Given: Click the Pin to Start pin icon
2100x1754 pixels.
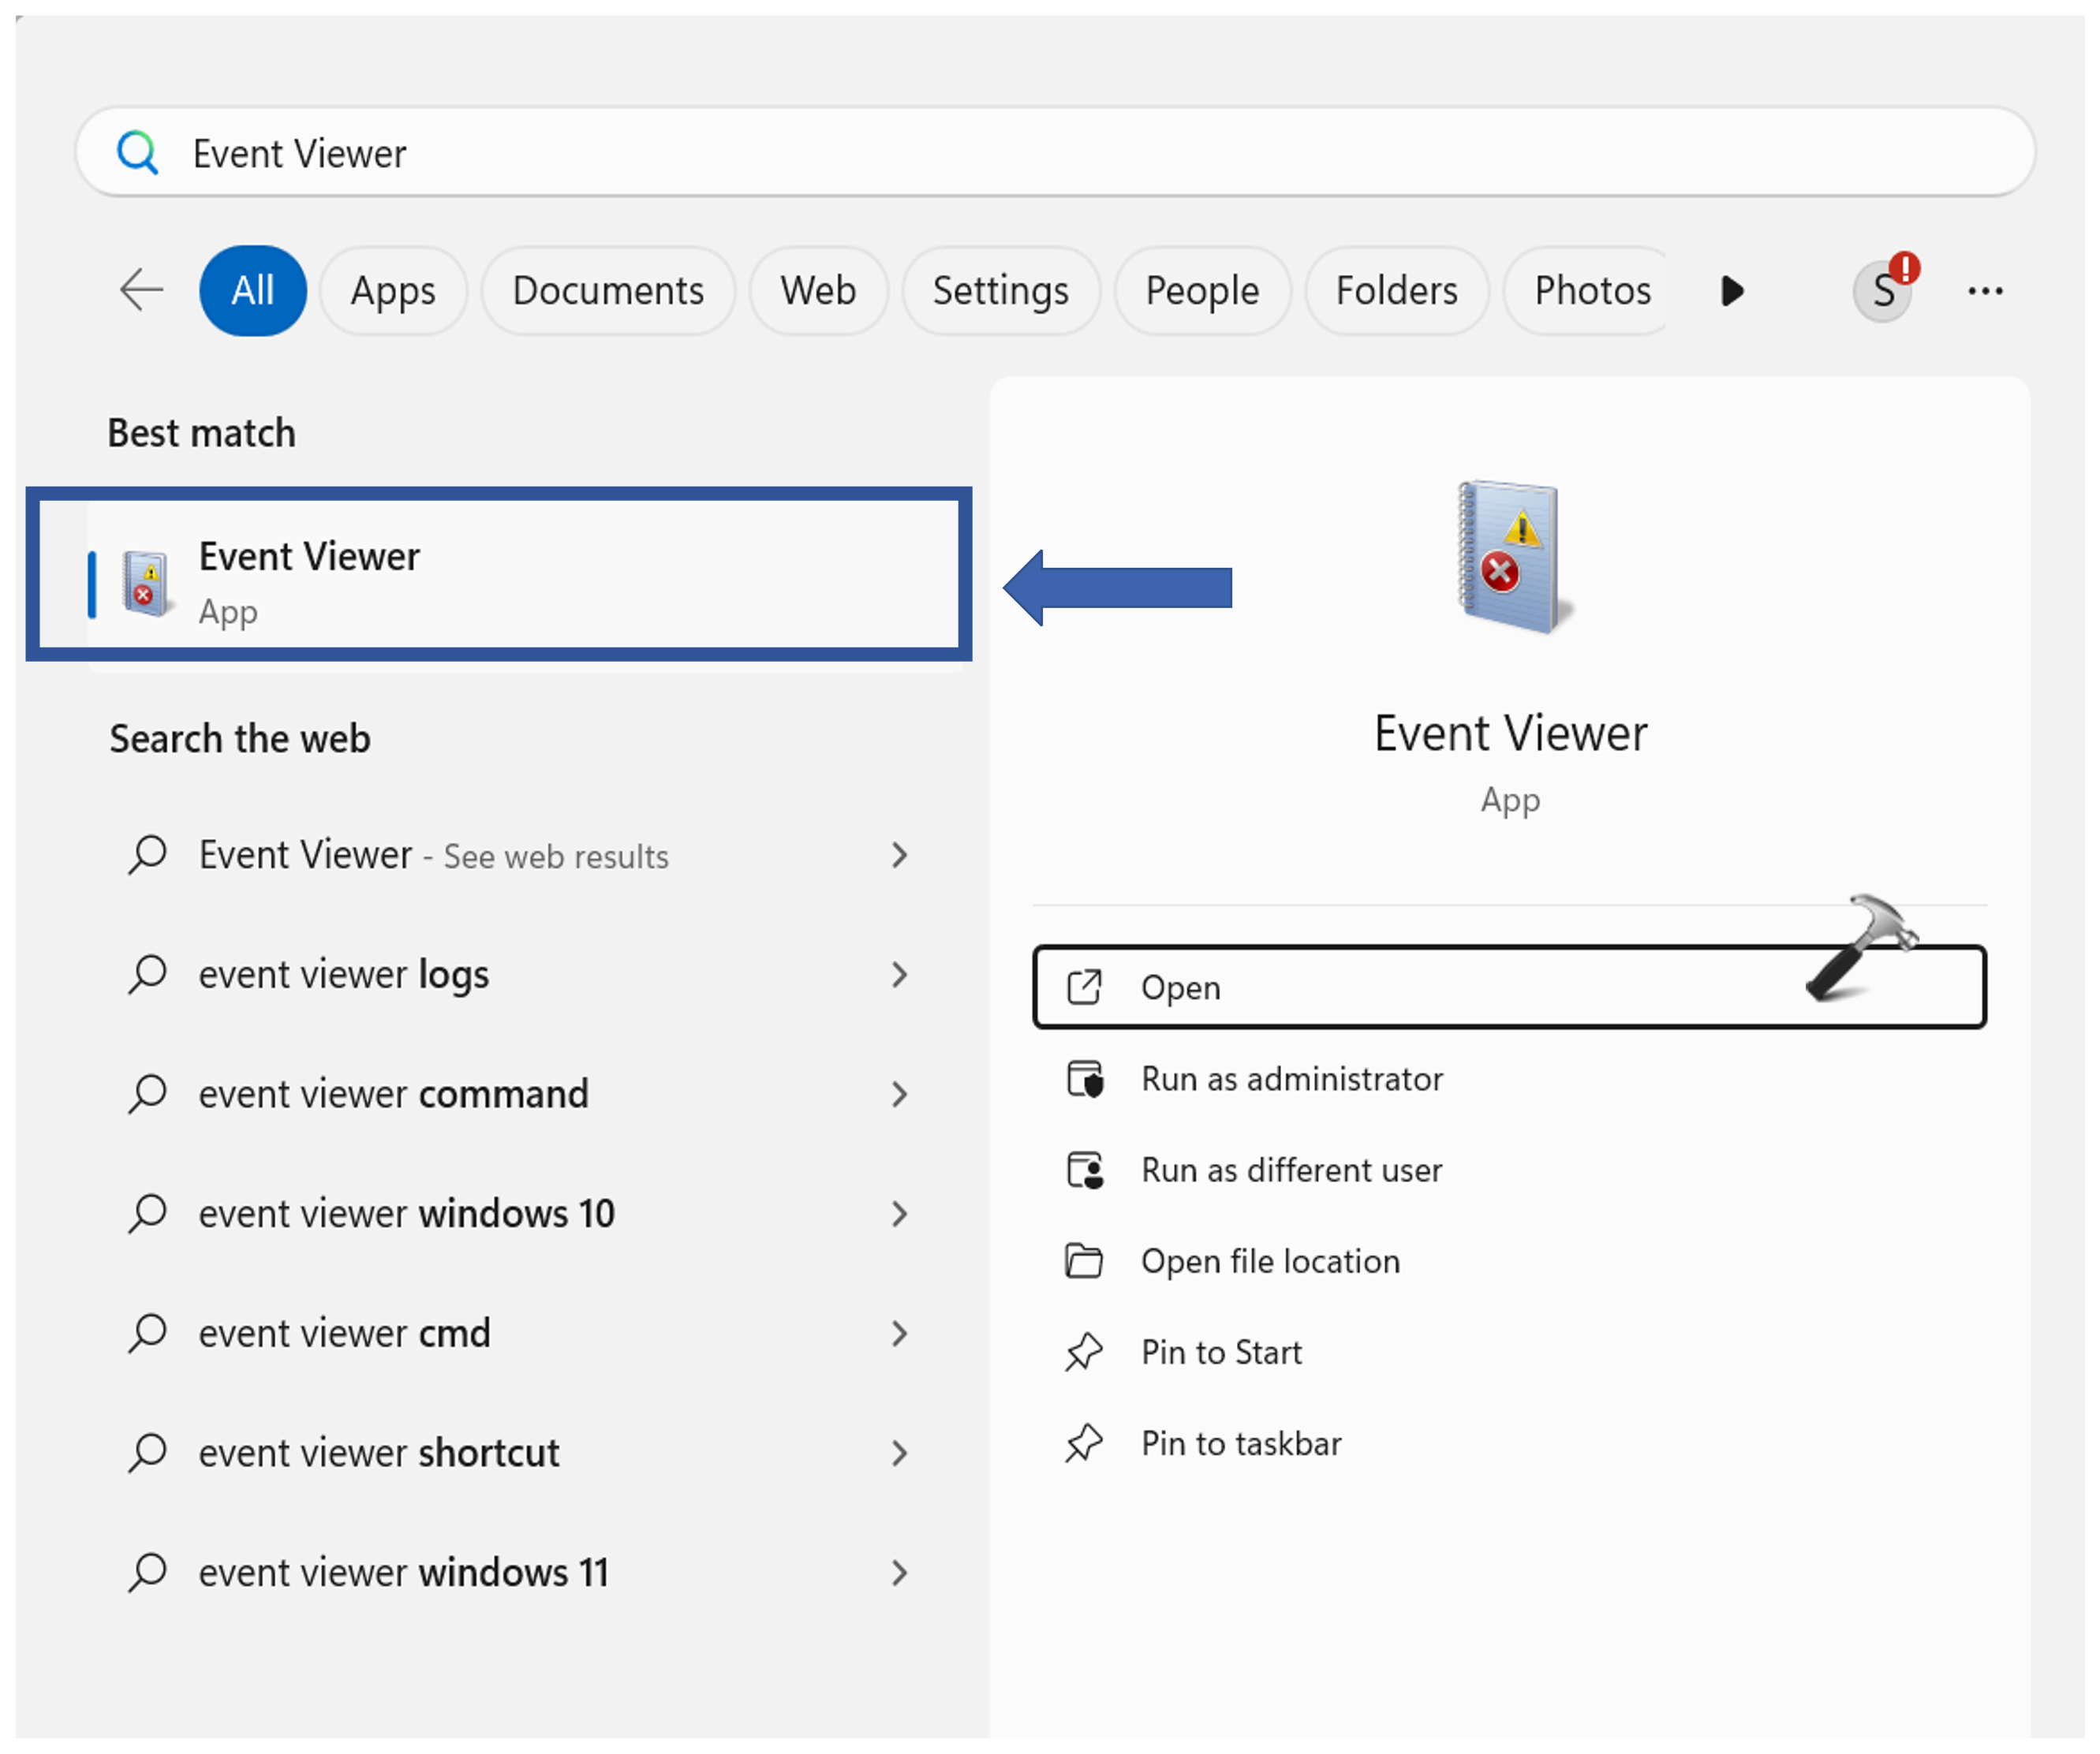Looking at the screenshot, I should coord(1084,1352).
